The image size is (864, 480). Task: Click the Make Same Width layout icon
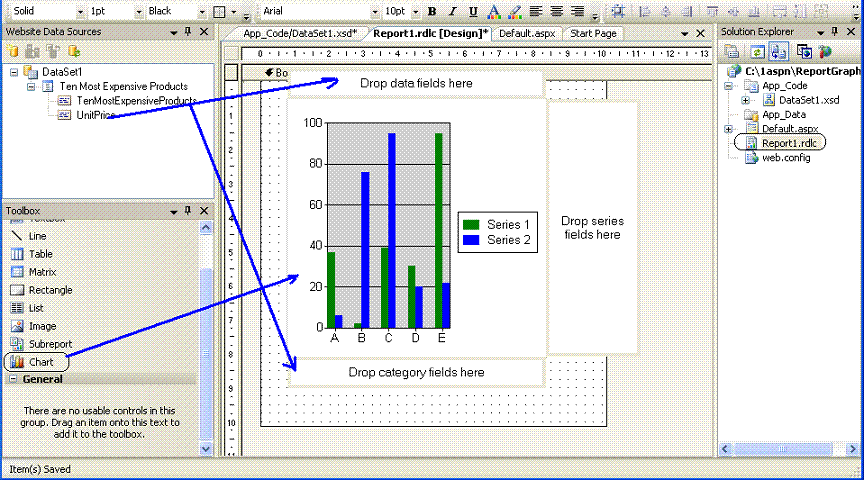pyautogui.click(x=780, y=11)
